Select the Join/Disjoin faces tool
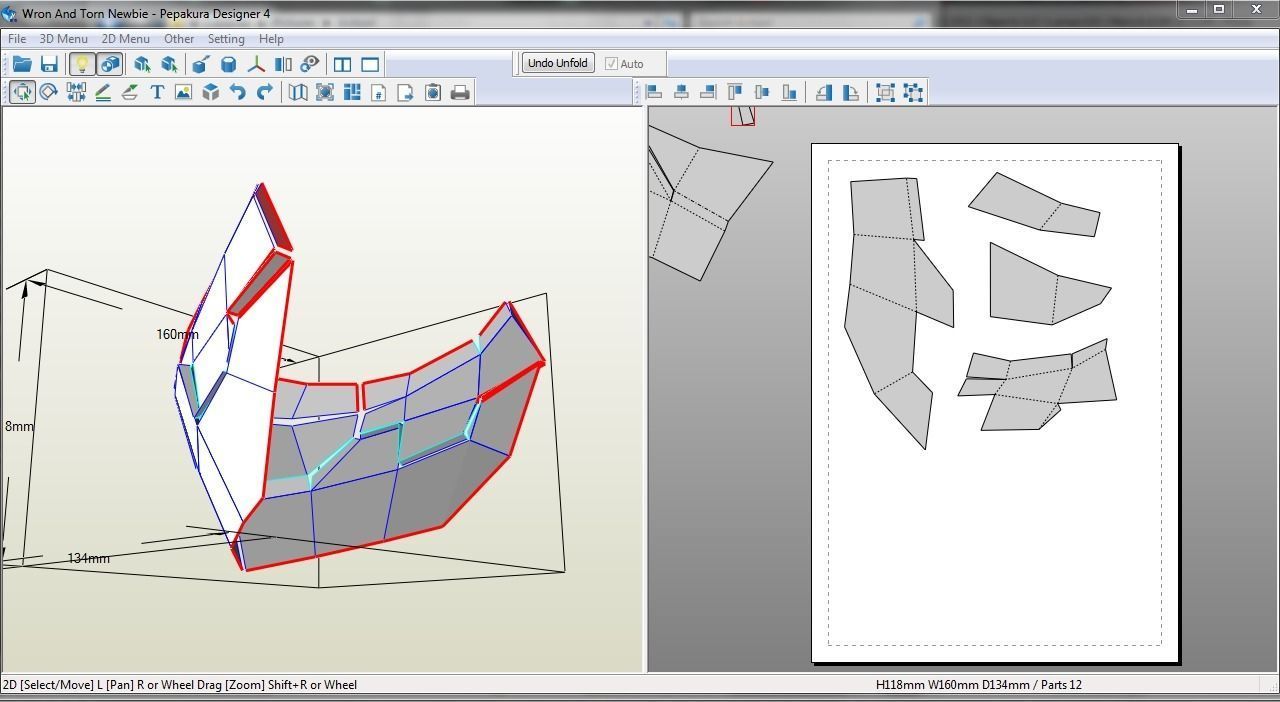The image size is (1280, 702). click(x=76, y=92)
